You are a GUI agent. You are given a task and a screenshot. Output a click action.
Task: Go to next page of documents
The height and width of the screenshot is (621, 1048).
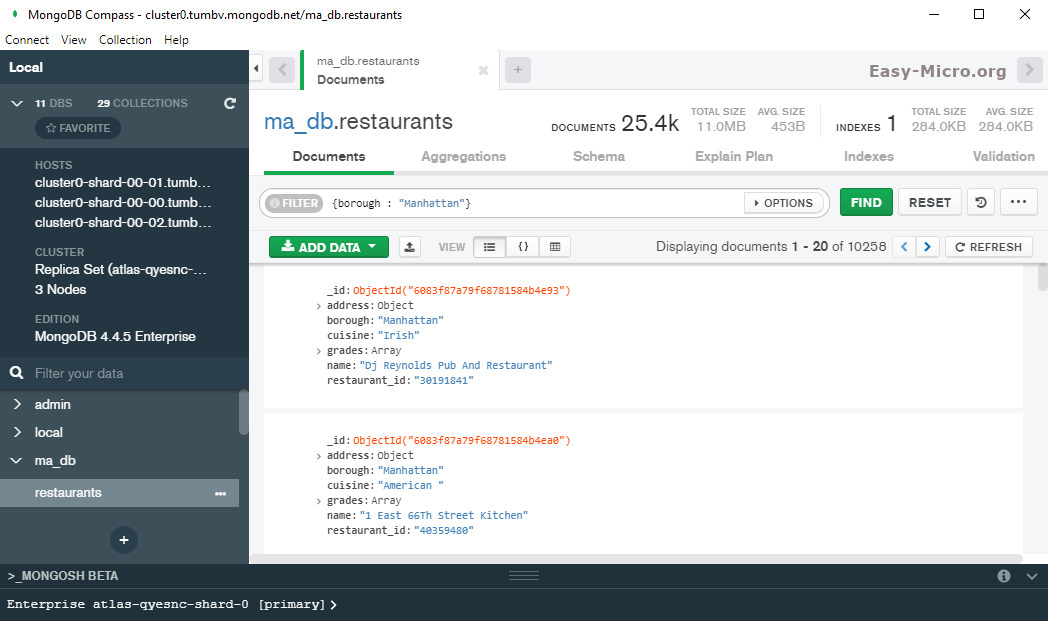pyautogui.click(x=928, y=247)
